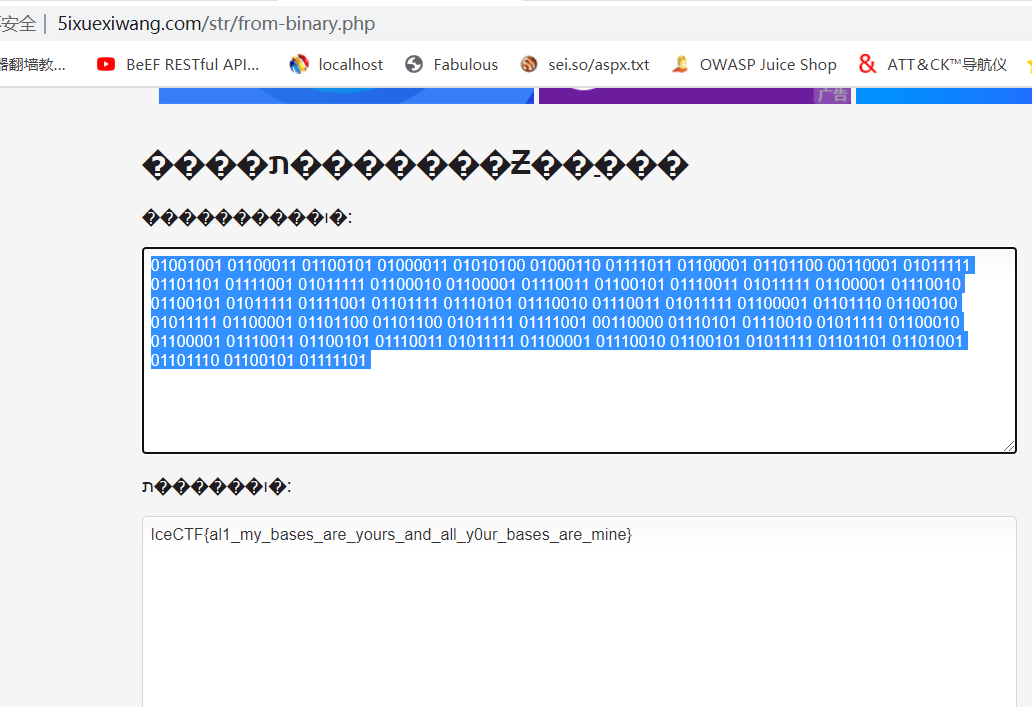Click the sei.so/aspx.txt bookmark icon
The height and width of the screenshot is (707, 1032).
click(x=529, y=65)
